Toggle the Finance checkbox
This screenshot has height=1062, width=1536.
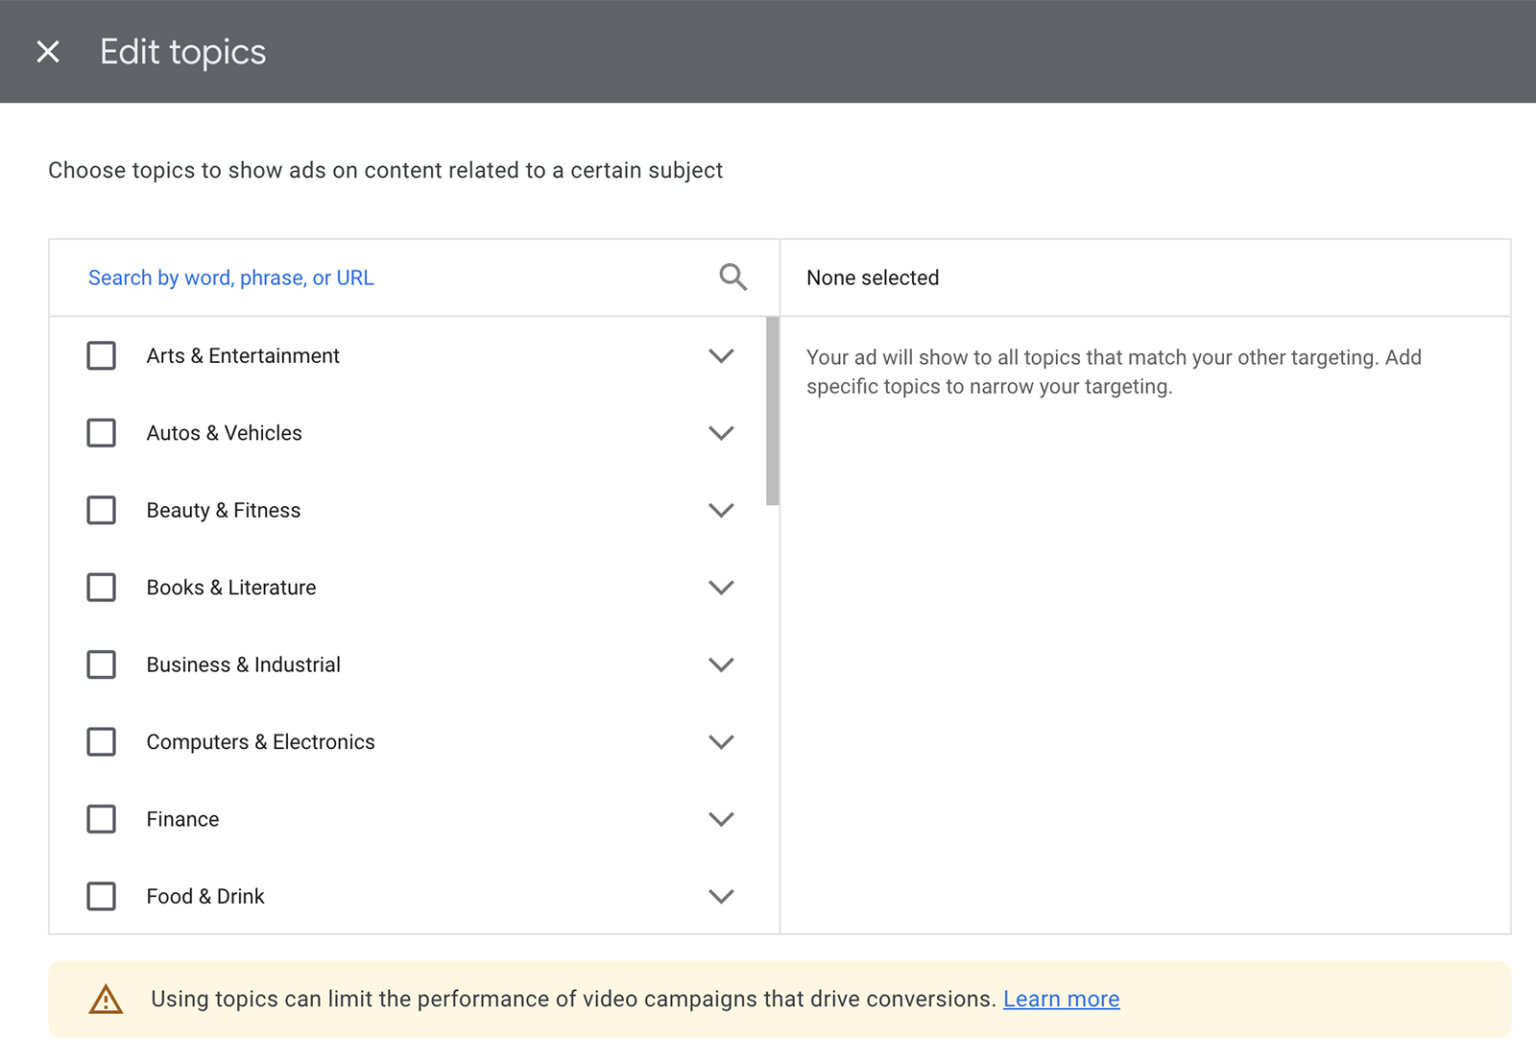(101, 819)
